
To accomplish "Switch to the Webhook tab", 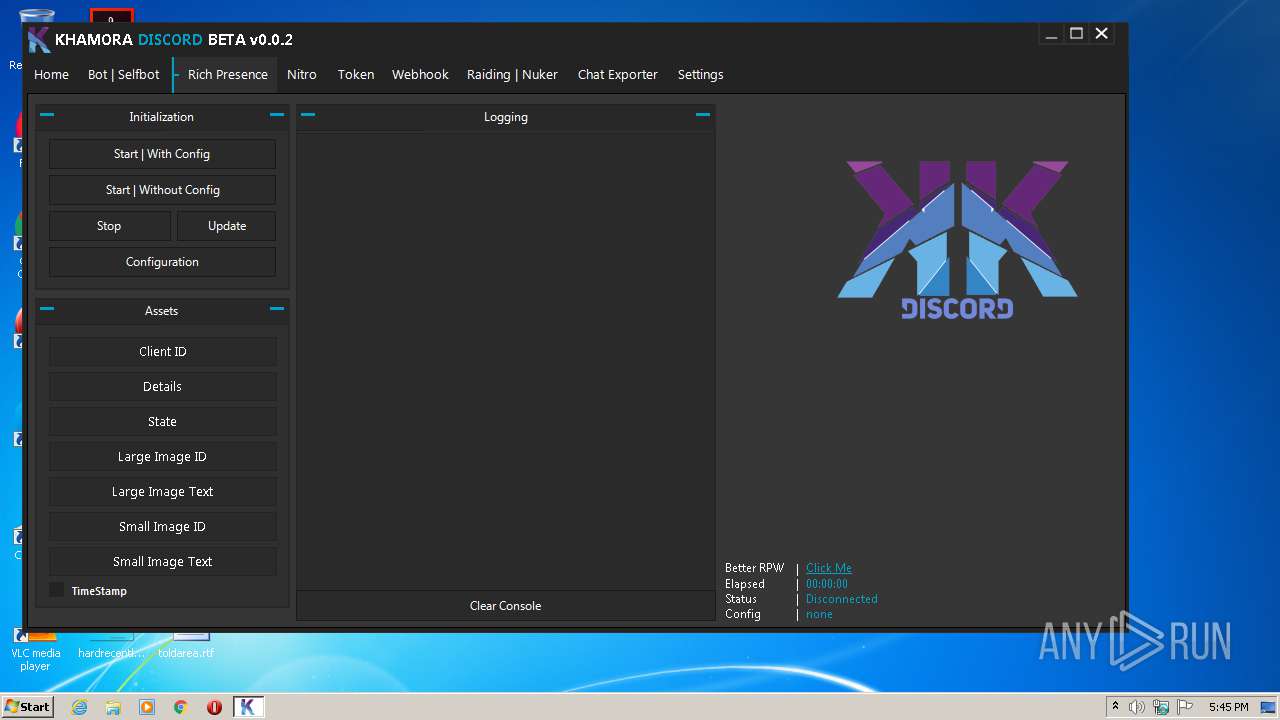I will [420, 75].
